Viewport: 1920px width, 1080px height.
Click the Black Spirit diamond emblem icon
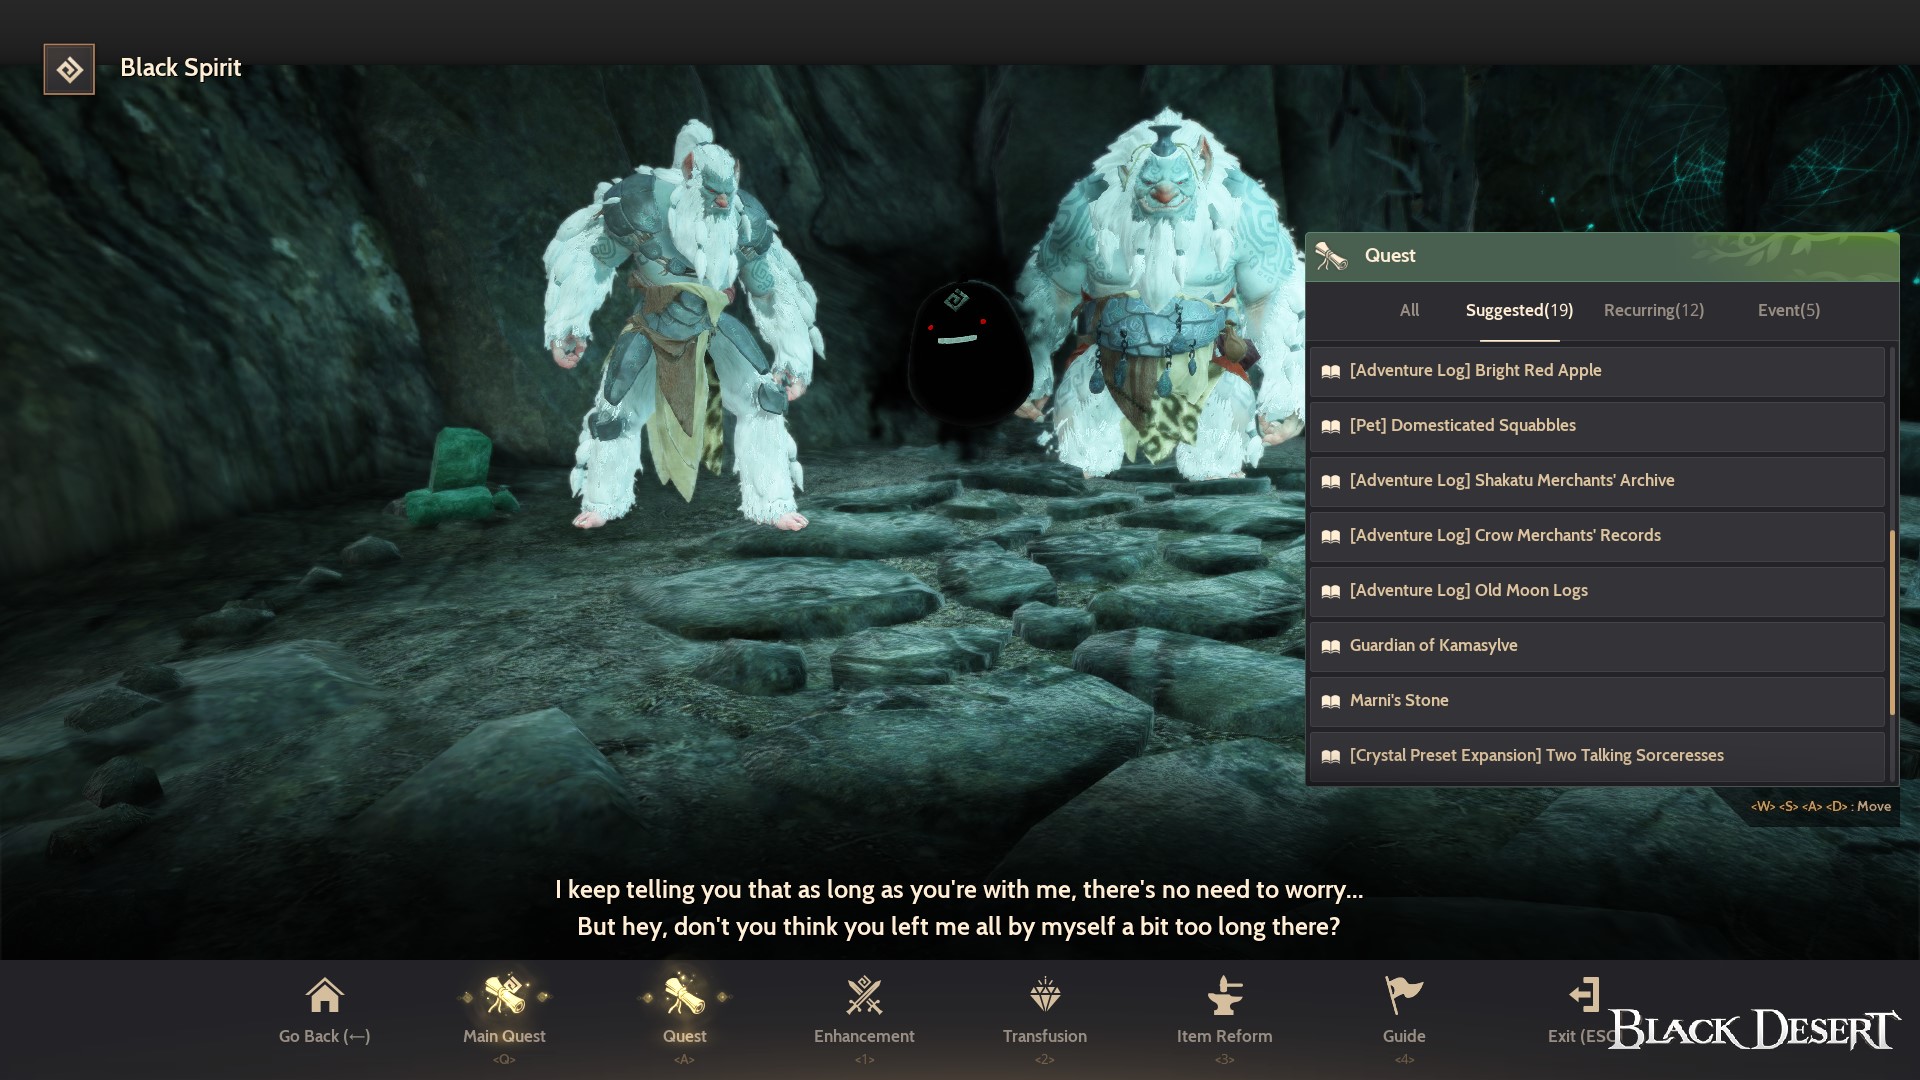(69, 69)
